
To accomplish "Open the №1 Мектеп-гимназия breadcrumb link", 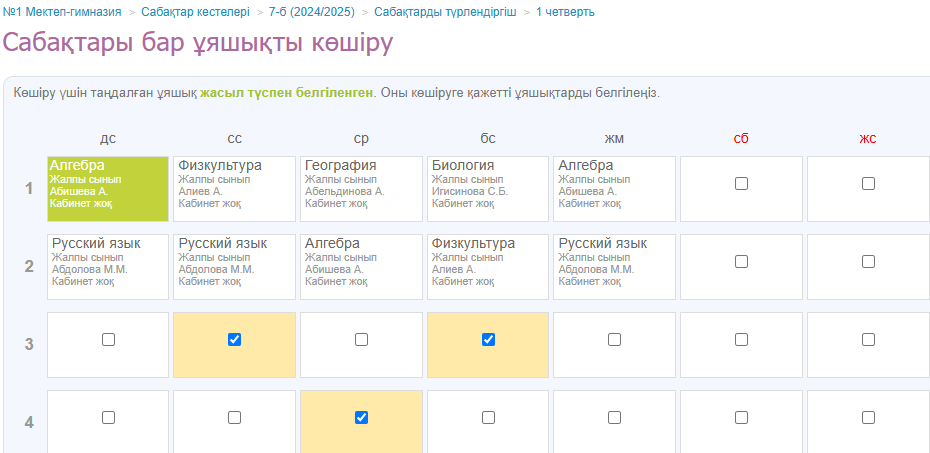I will [62, 12].
